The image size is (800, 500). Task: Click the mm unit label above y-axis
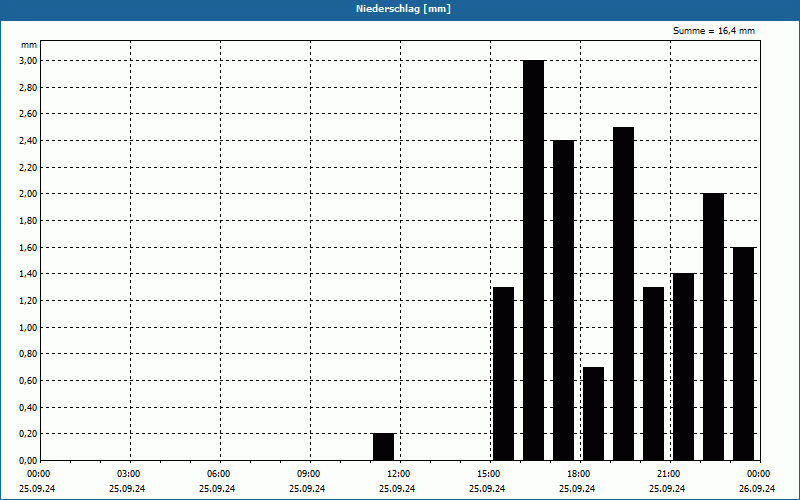pyautogui.click(x=29, y=45)
